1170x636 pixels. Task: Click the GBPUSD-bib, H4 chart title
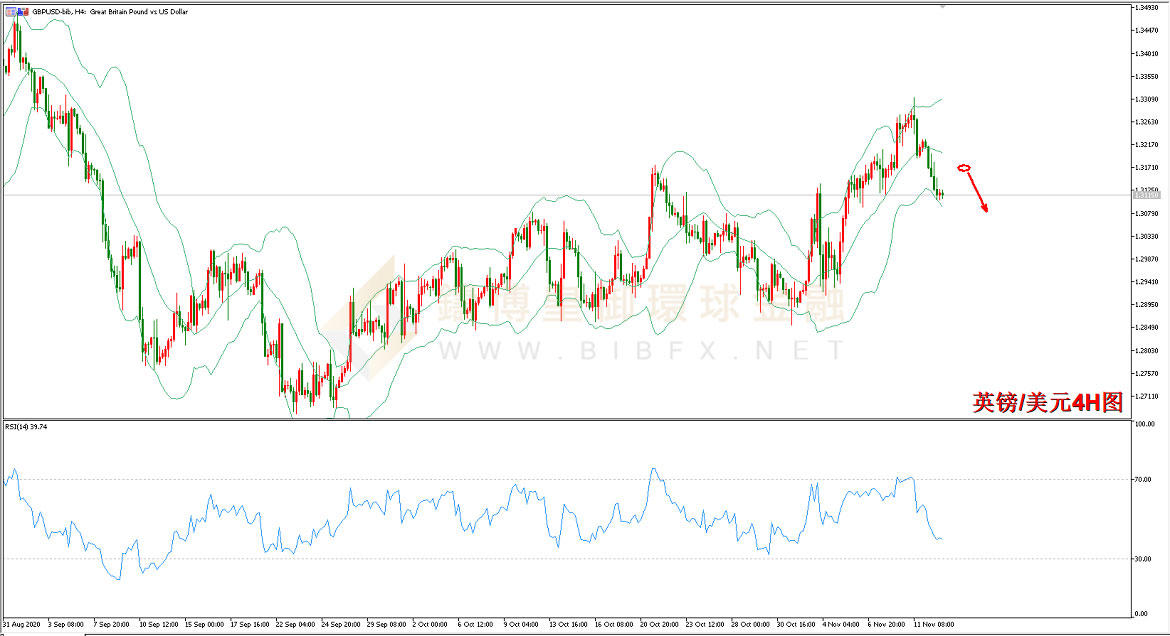click(x=110, y=12)
